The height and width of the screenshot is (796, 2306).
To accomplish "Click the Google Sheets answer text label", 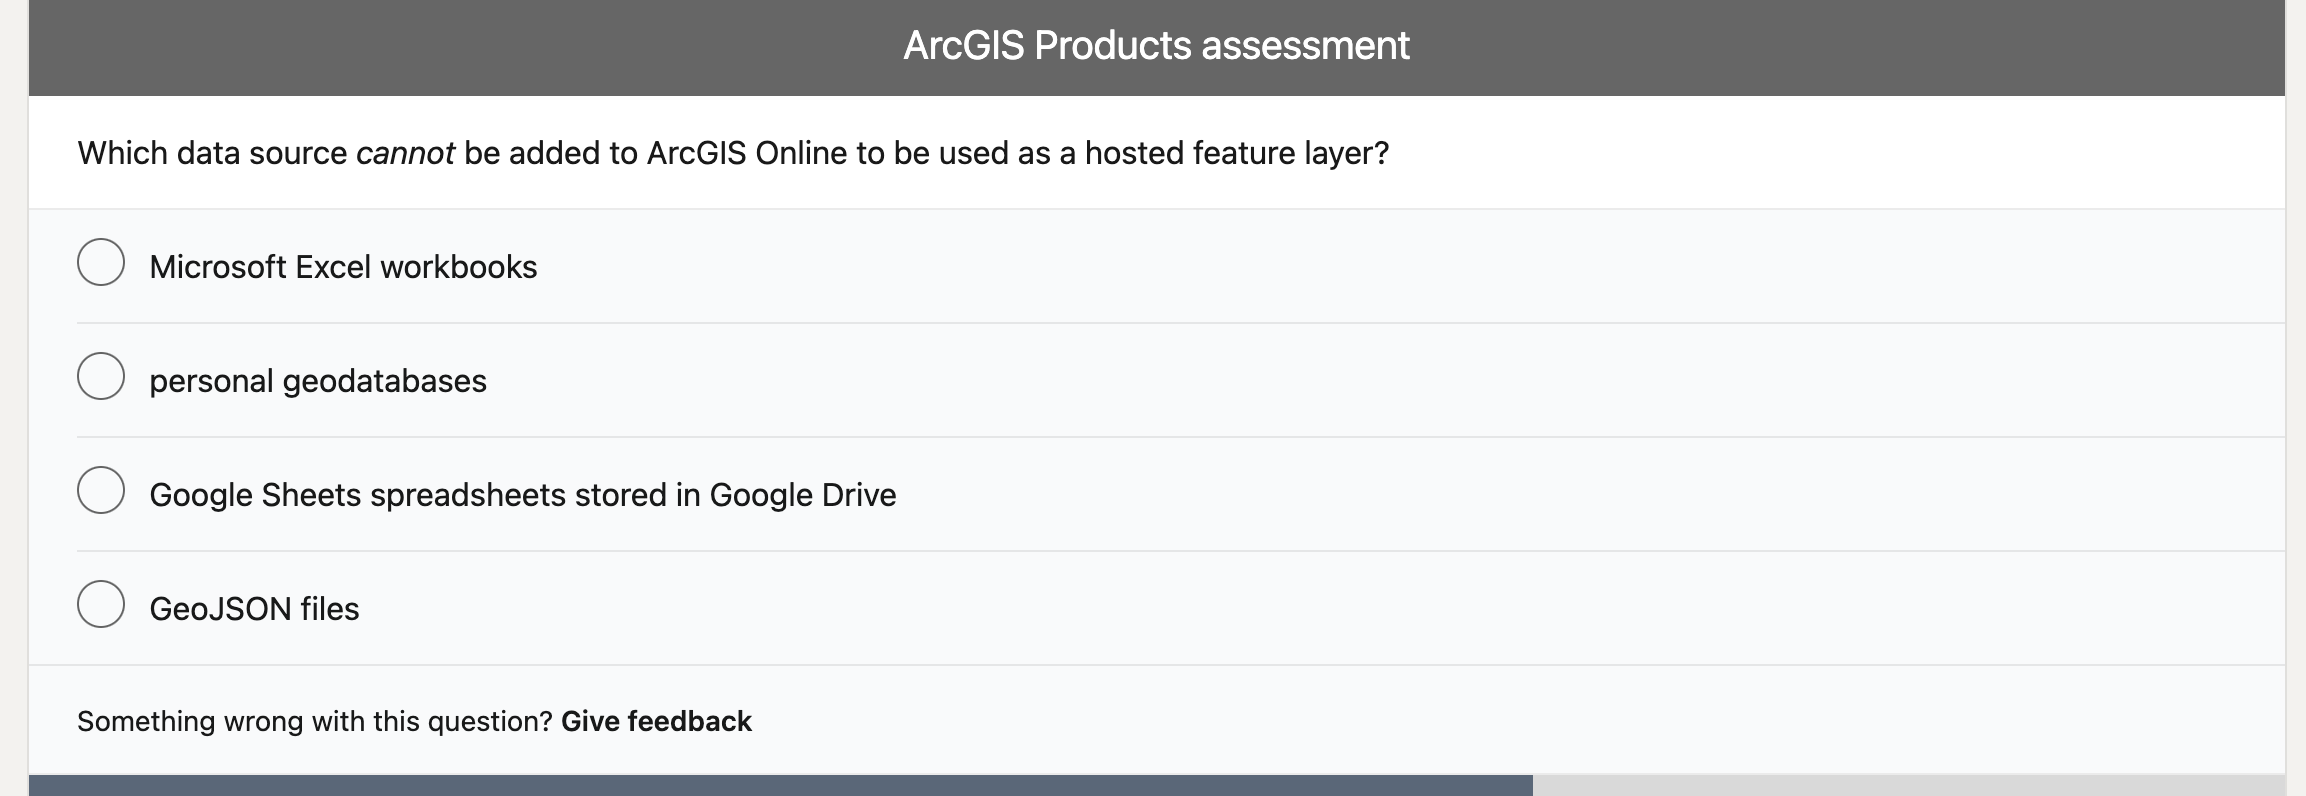I will tap(522, 493).
